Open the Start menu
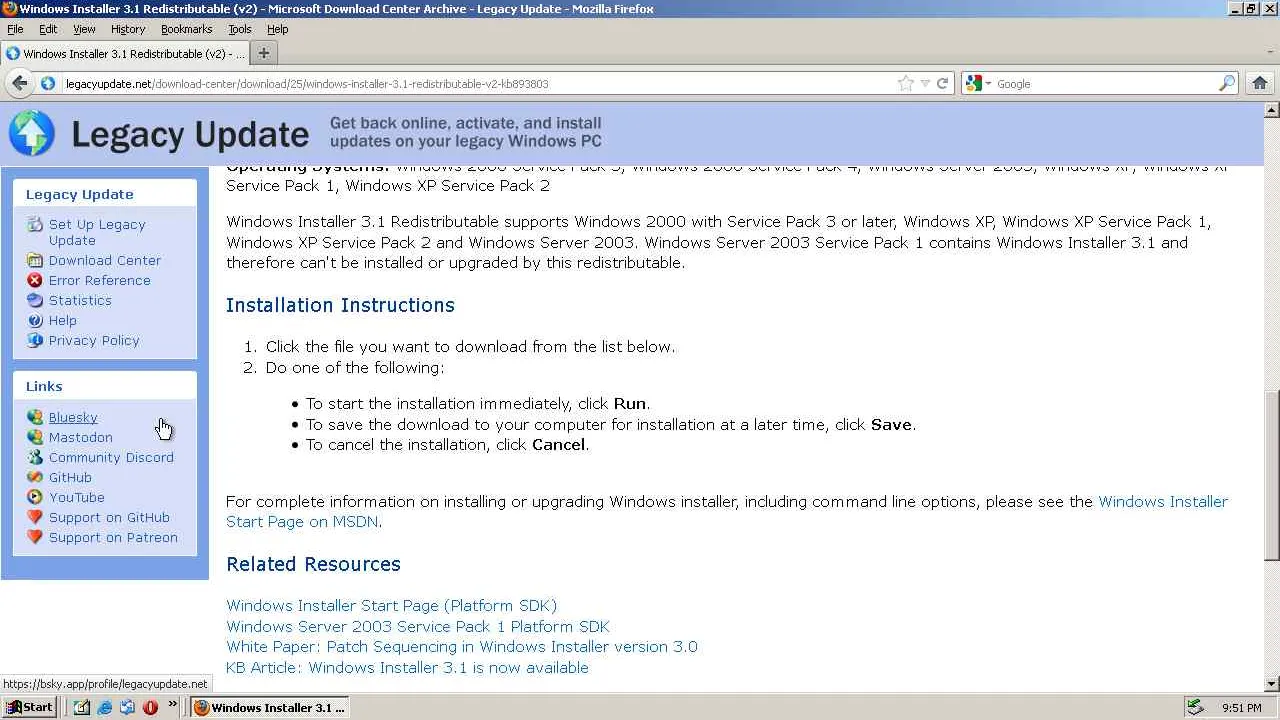This screenshot has width=1280, height=720. (x=29, y=707)
